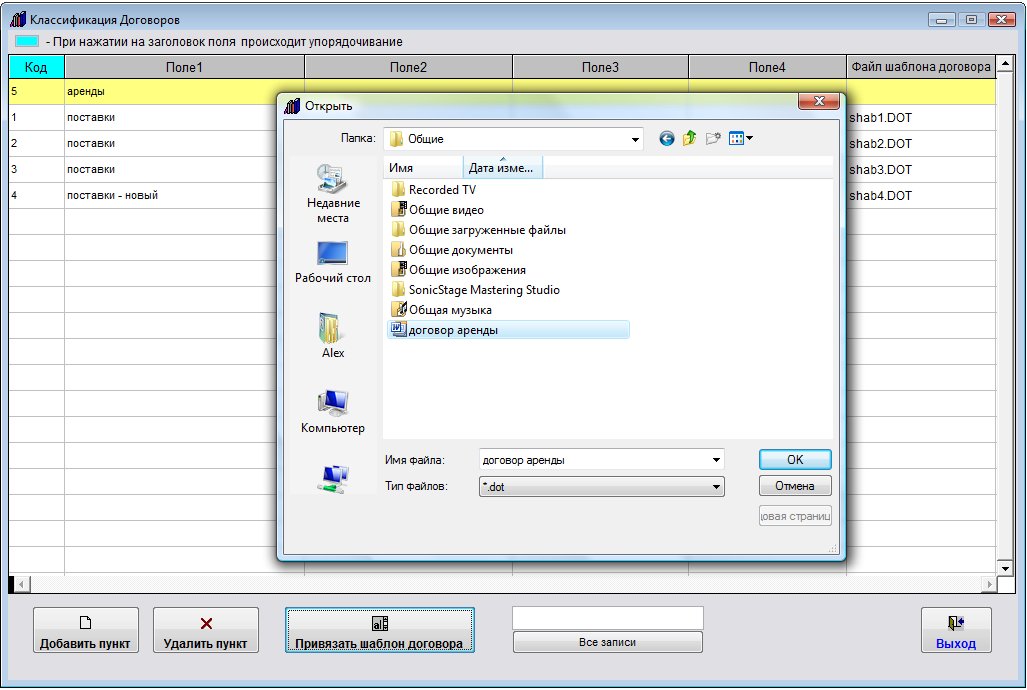1027x690 pixels.
Task: Sort files by Имя column header
Action: pos(423,168)
